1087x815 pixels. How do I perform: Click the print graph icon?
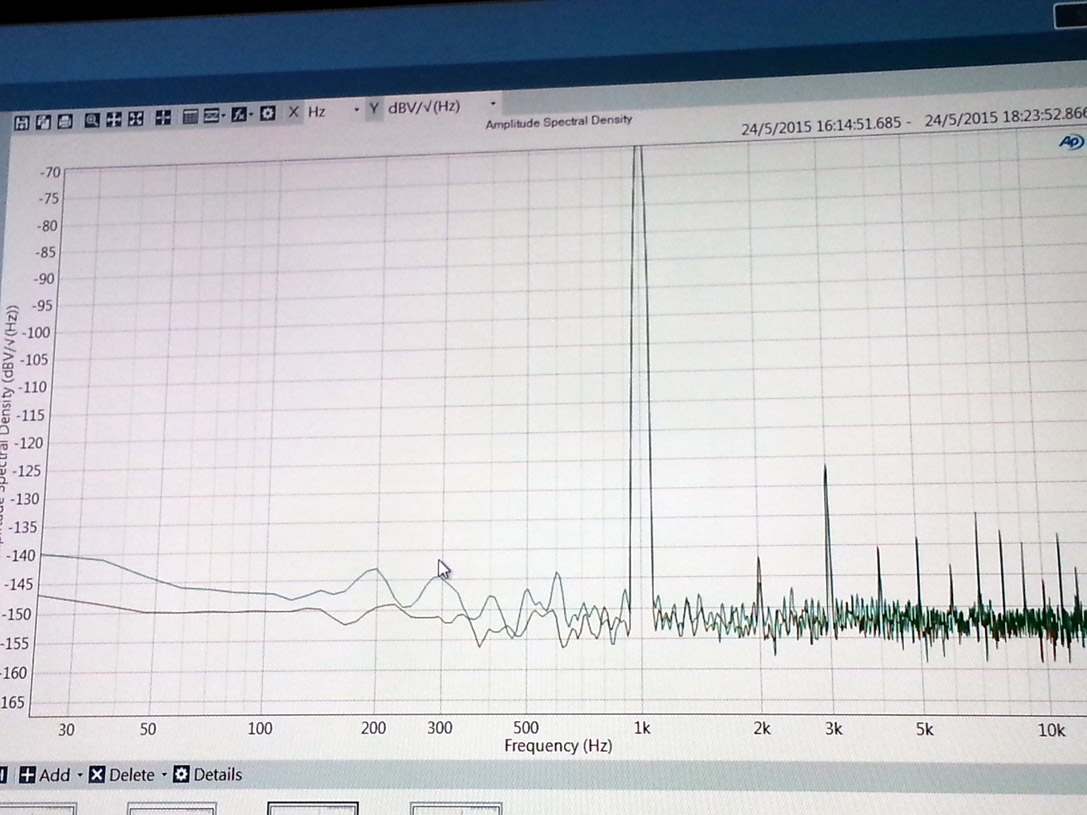[64, 122]
